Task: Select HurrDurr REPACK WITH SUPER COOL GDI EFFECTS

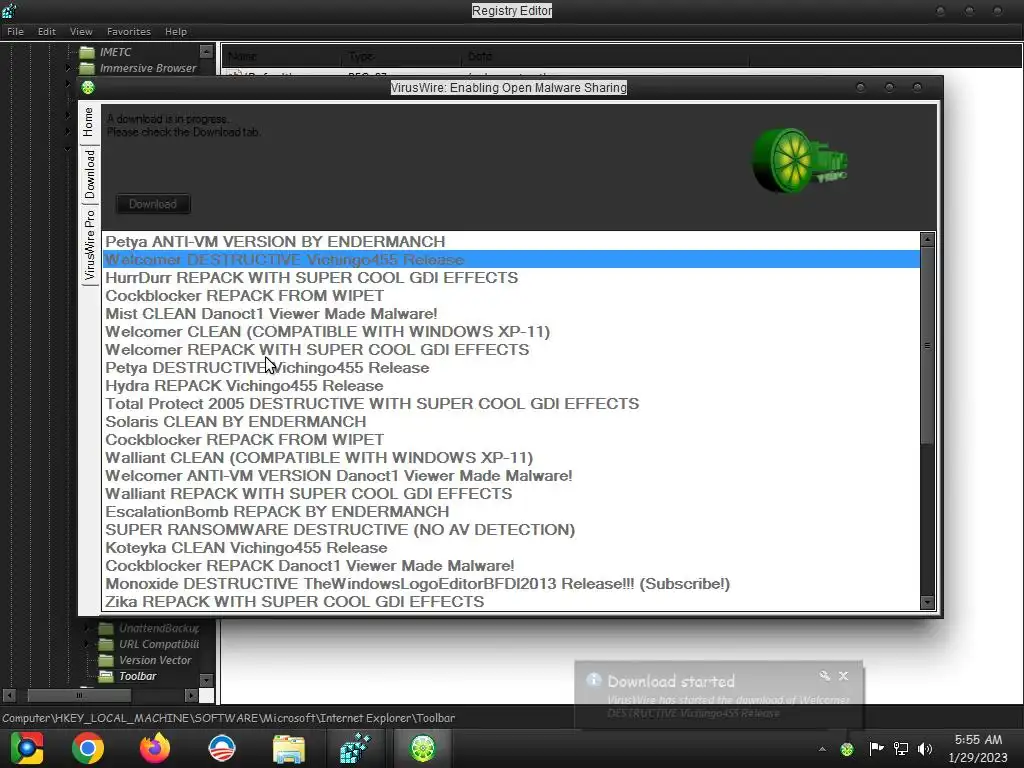Action: tap(511, 278)
